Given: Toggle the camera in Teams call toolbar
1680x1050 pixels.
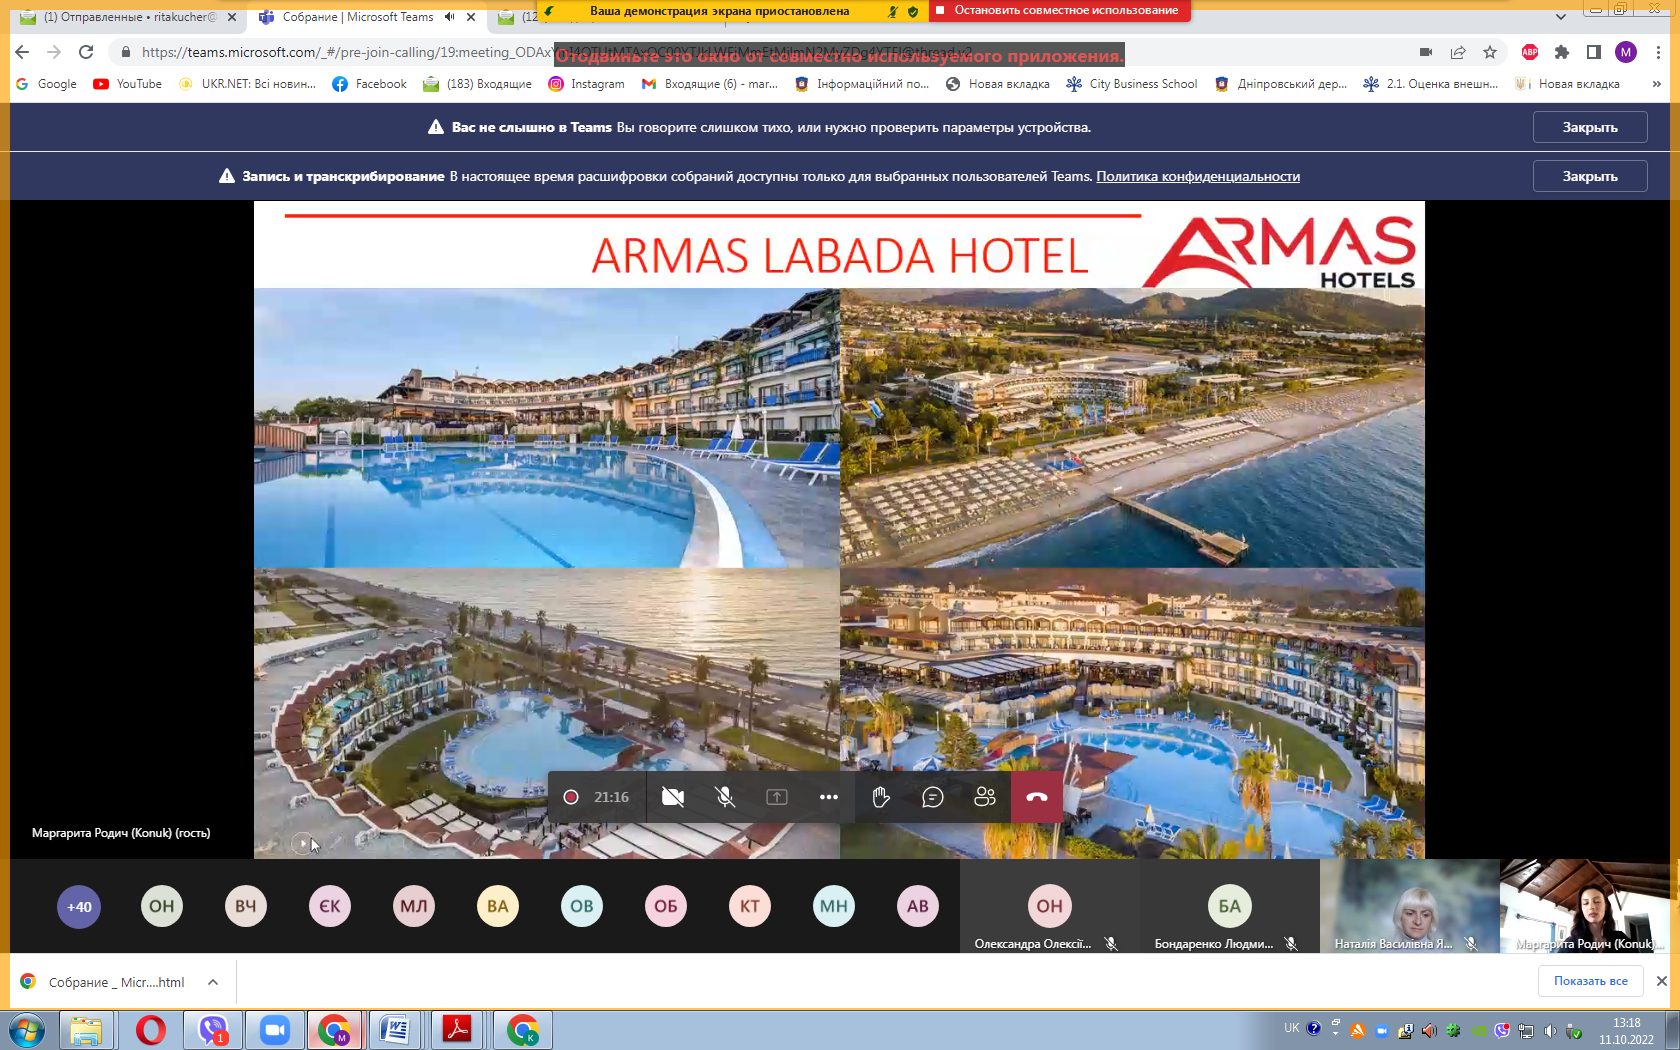Looking at the screenshot, I should (673, 797).
